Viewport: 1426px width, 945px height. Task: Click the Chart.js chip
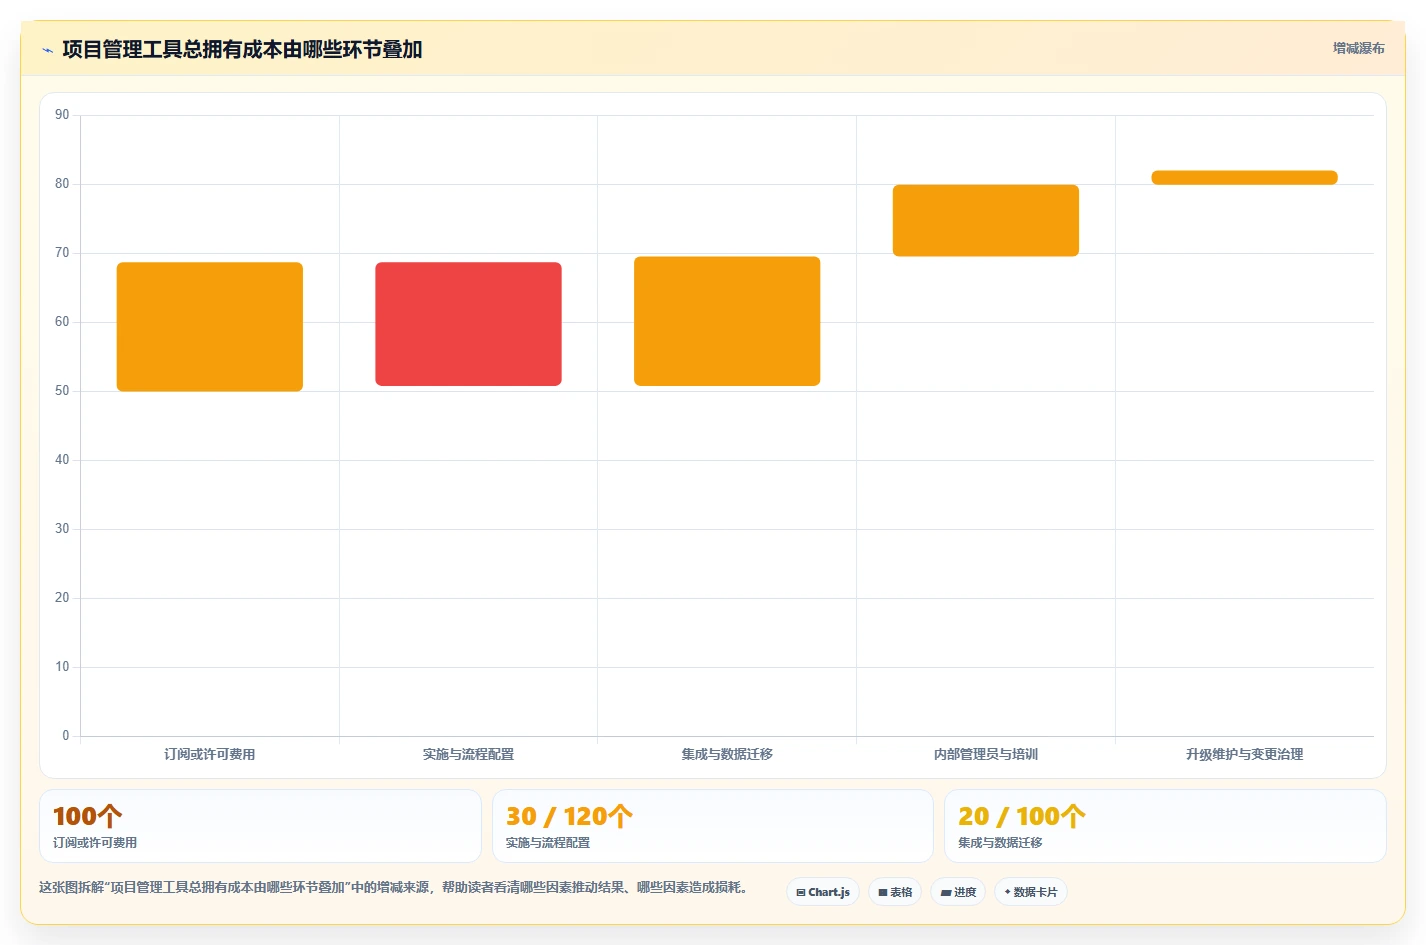pos(823,892)
